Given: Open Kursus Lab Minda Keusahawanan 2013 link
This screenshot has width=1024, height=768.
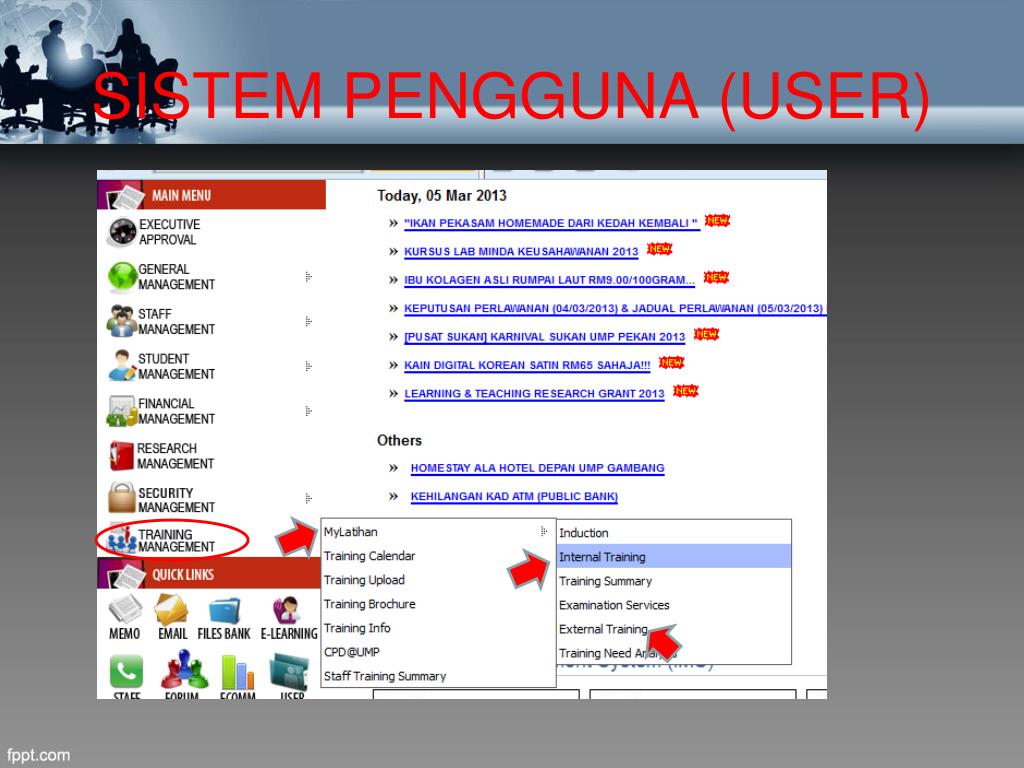Looking at the screenshot, I should [521, 251].
